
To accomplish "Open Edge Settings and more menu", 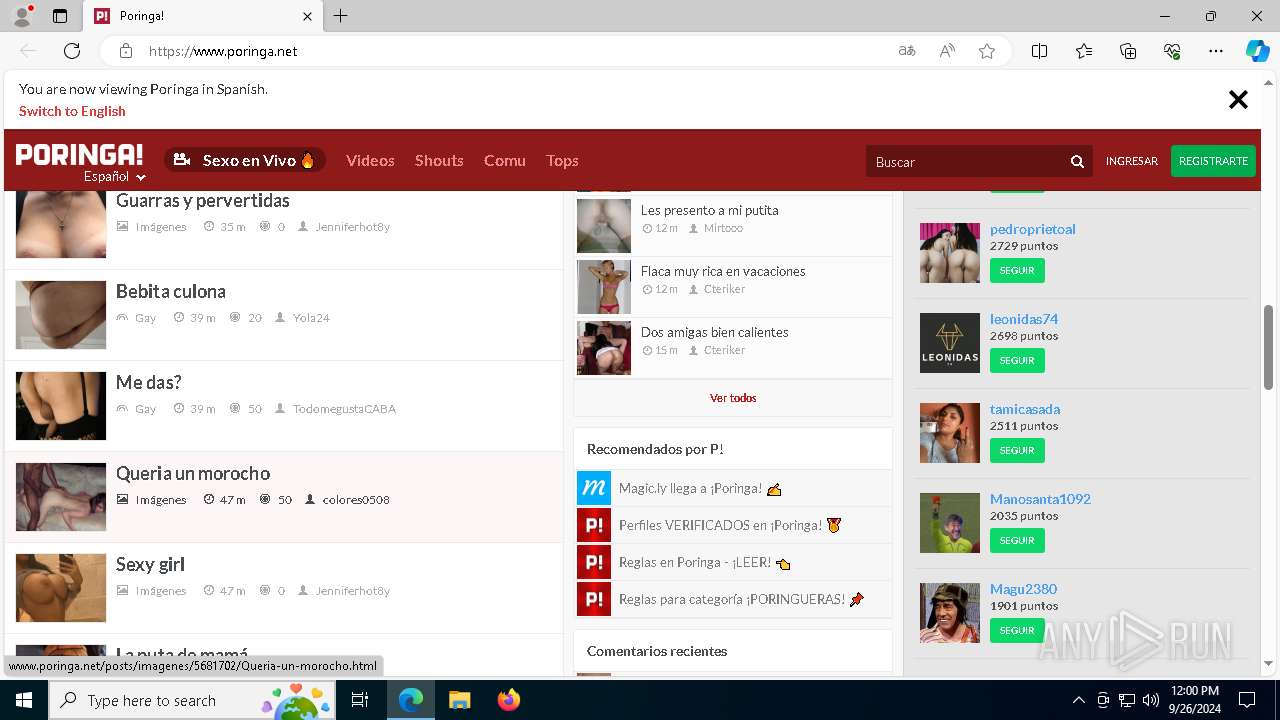I will coord(1216,51).
